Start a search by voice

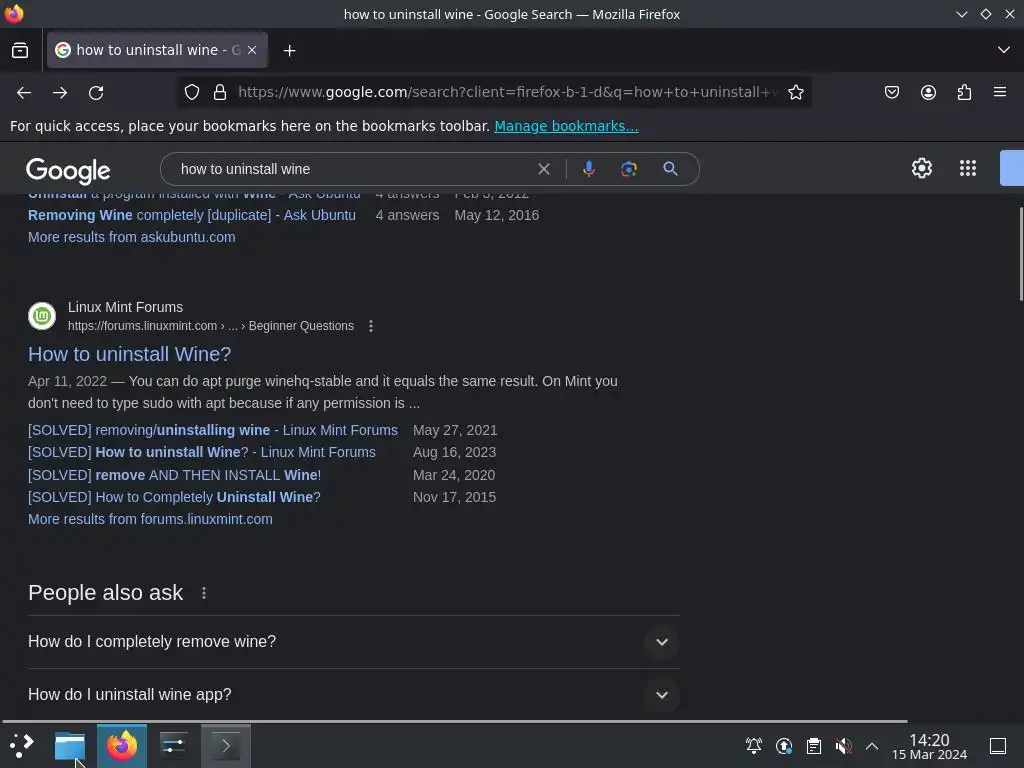coord(588,169)
